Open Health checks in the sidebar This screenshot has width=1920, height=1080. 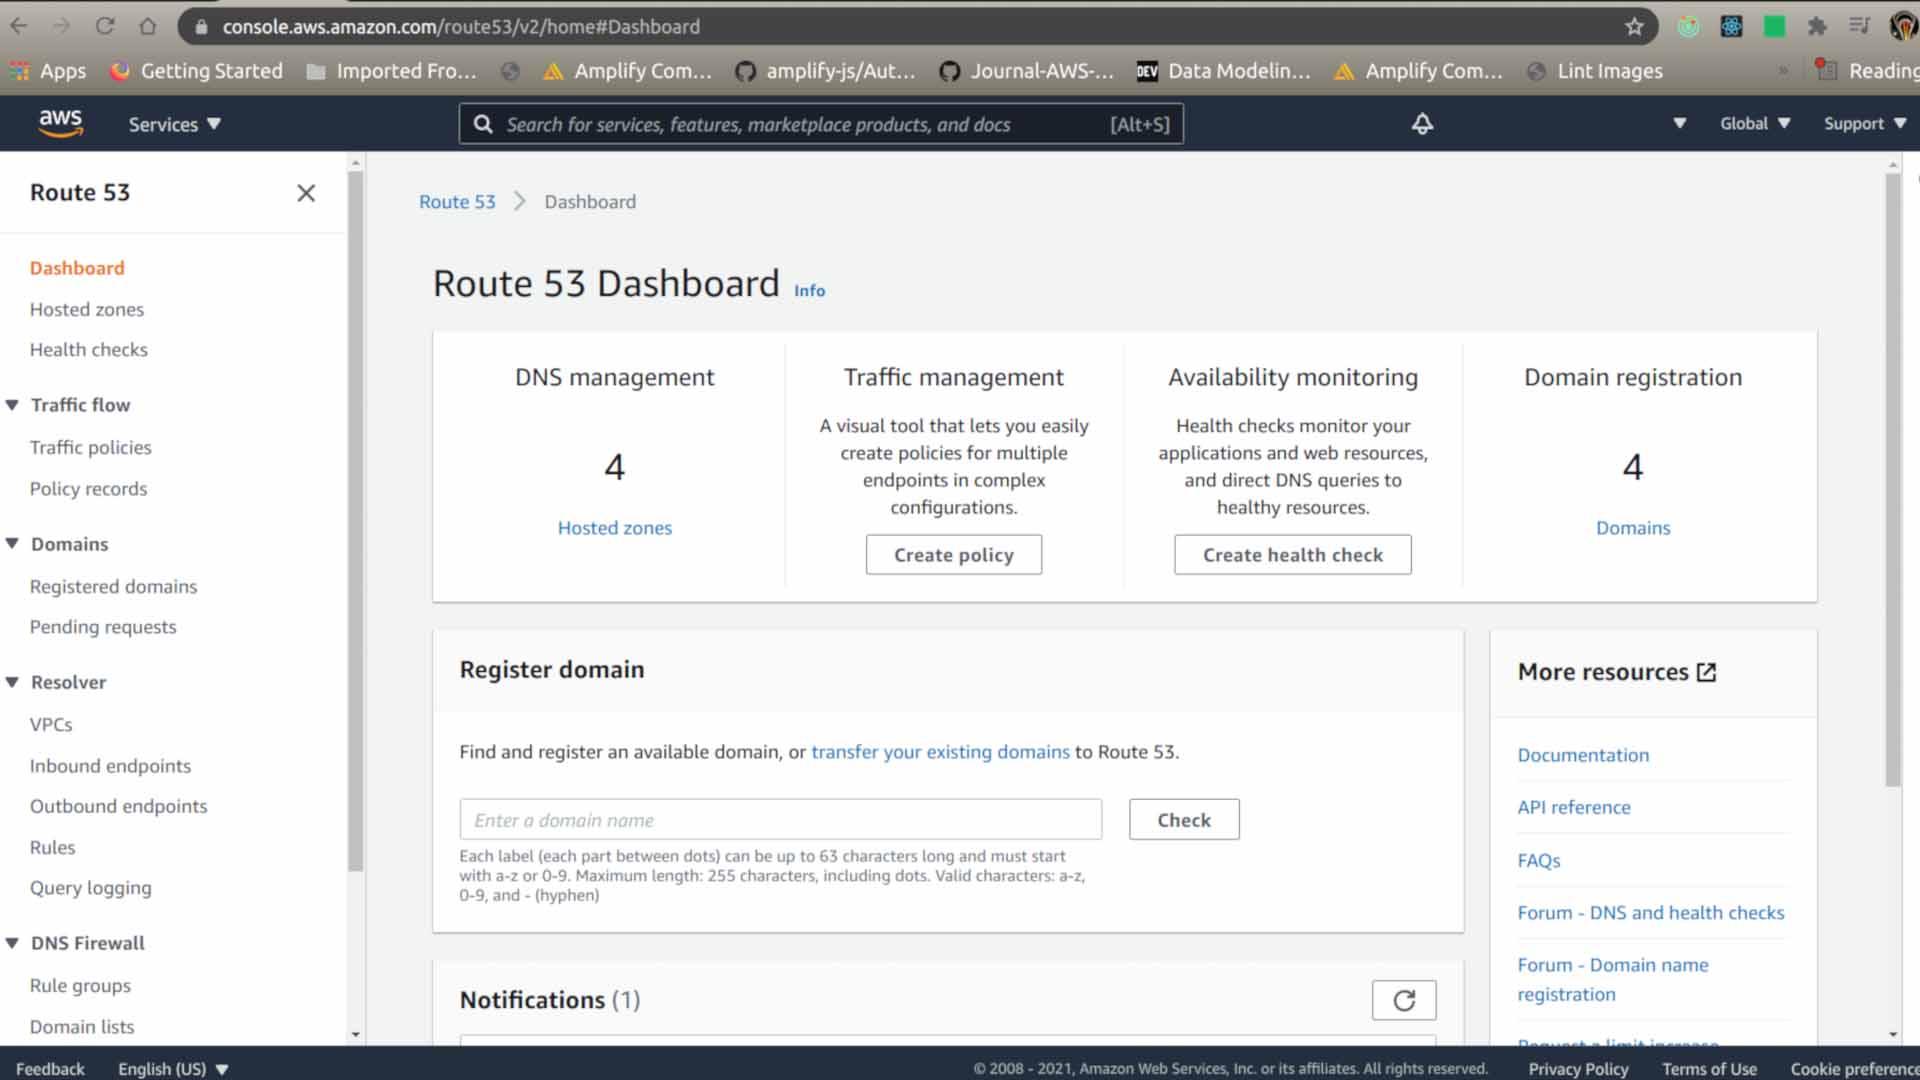tap(88, 350)
